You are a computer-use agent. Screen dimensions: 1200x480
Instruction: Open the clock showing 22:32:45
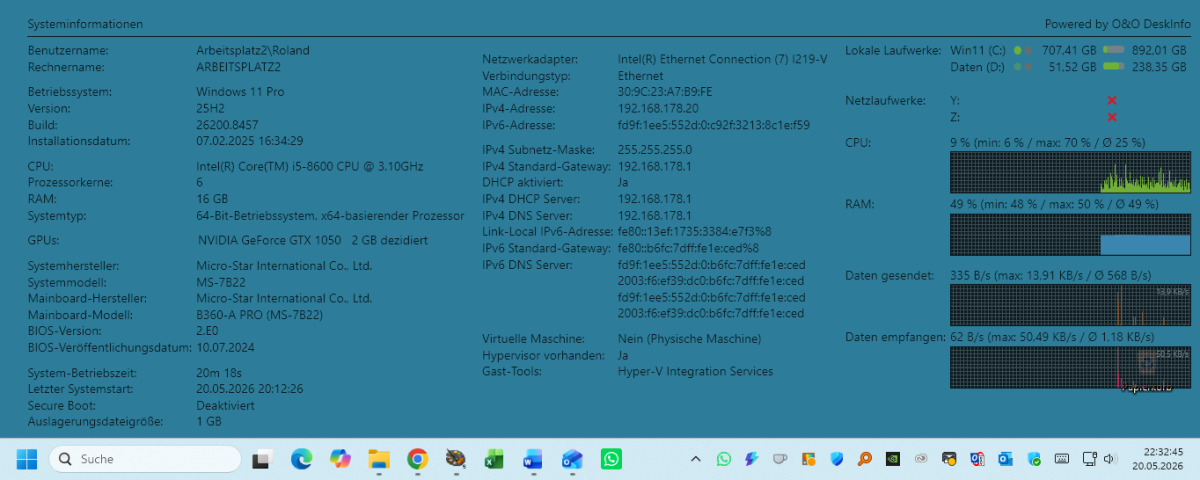(x=1157, y=459)
